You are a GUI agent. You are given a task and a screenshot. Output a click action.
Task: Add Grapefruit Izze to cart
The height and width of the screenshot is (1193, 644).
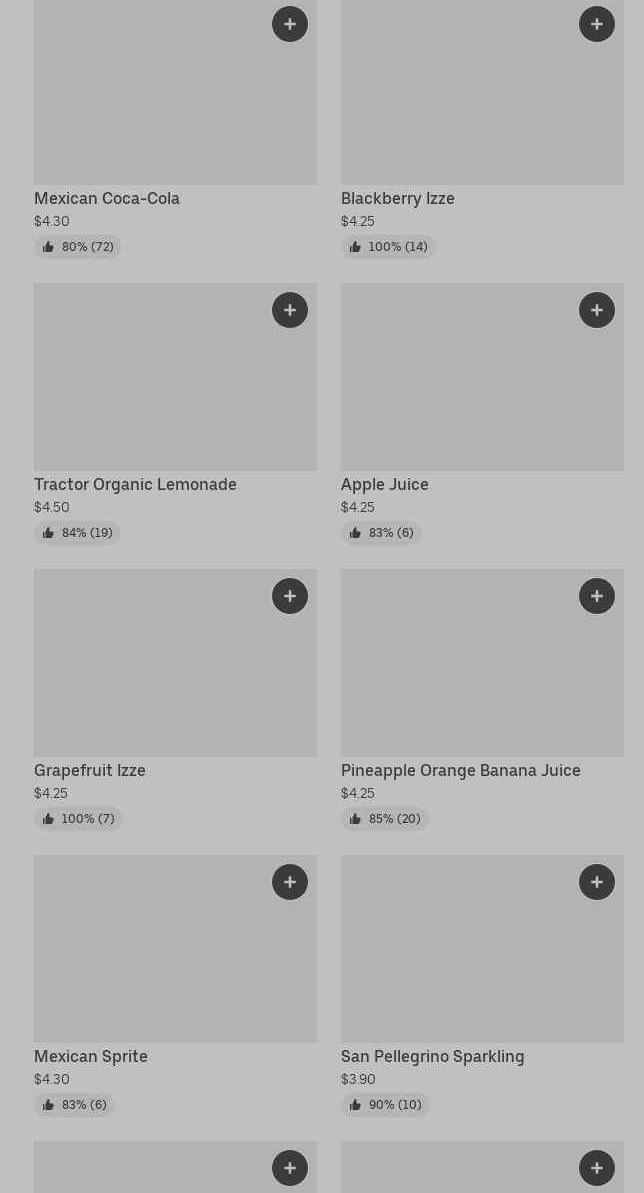290,596
